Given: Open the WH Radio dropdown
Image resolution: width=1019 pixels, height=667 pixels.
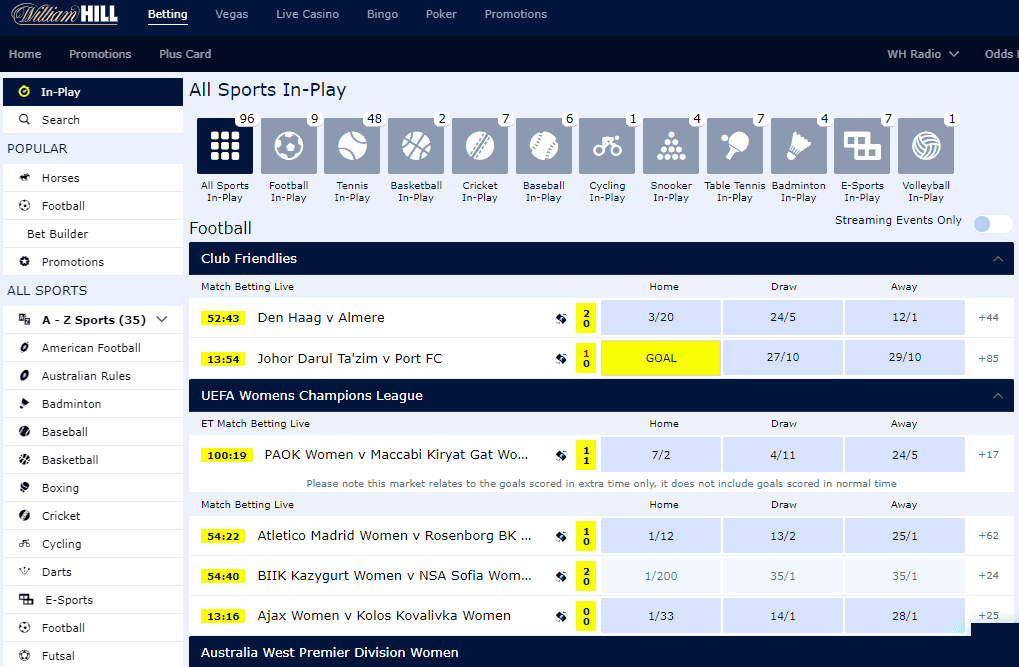Looking at the screenshot, I should pos(921,54).
